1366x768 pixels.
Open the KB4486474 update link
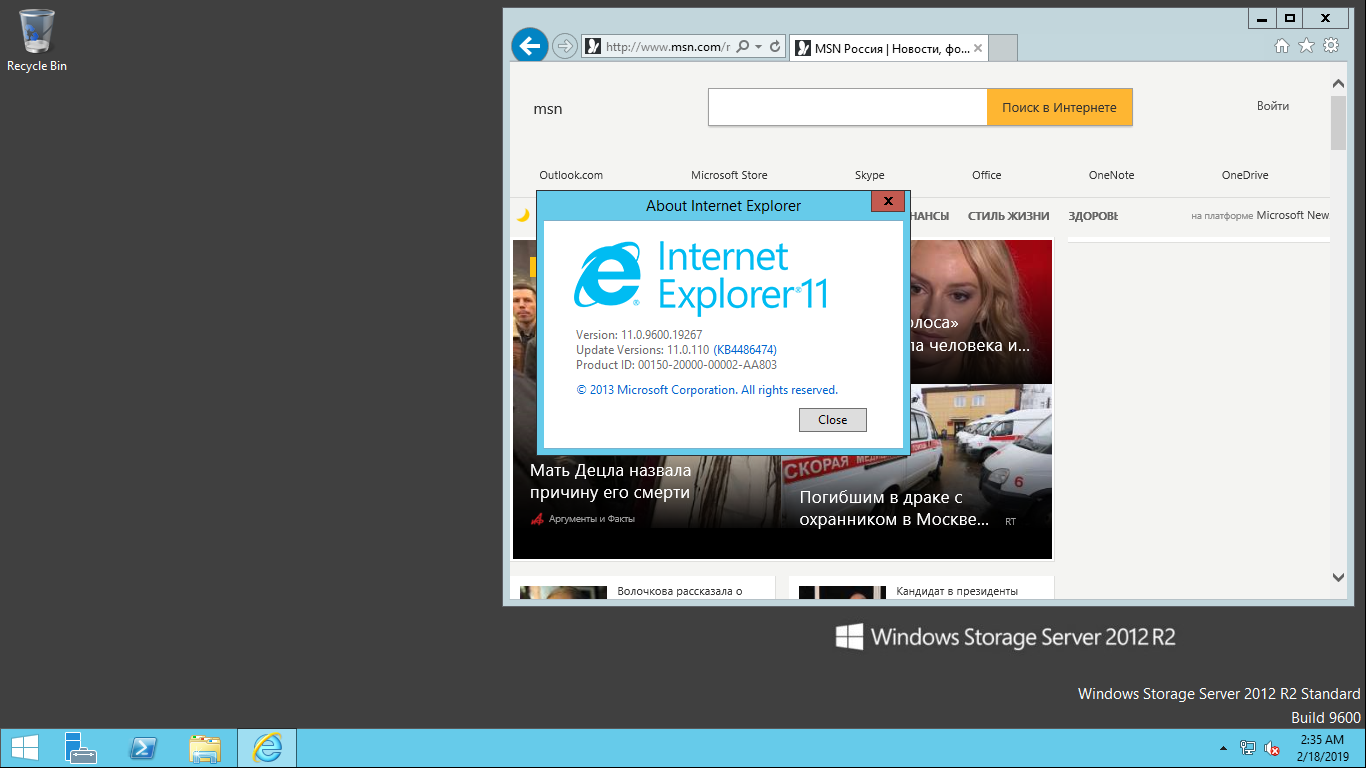click(x=745, y=350)
